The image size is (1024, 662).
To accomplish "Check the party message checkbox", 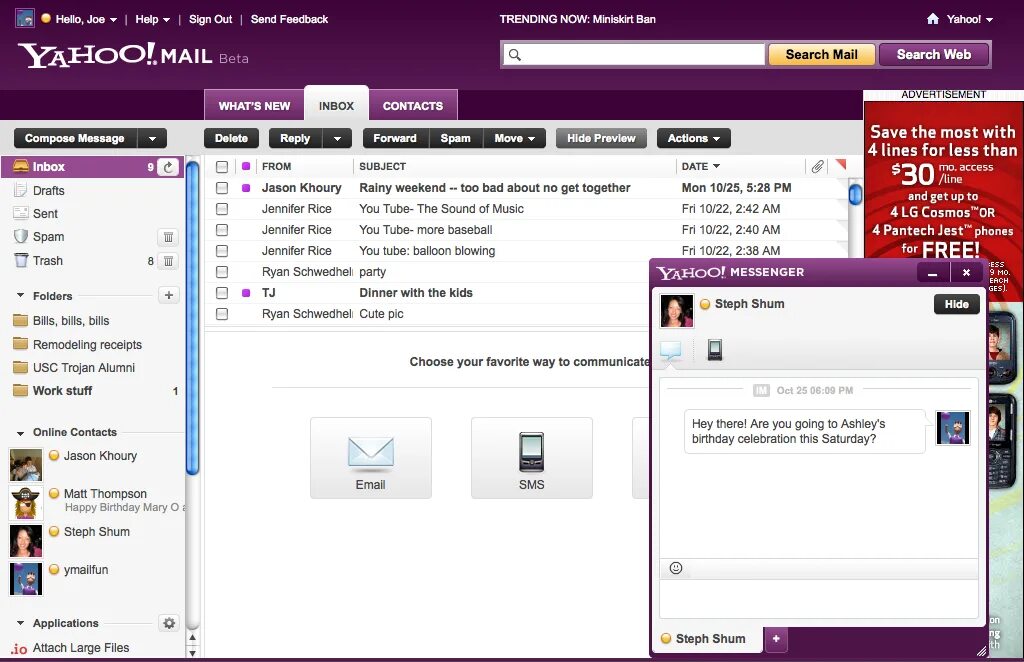I will click(222, 272).
